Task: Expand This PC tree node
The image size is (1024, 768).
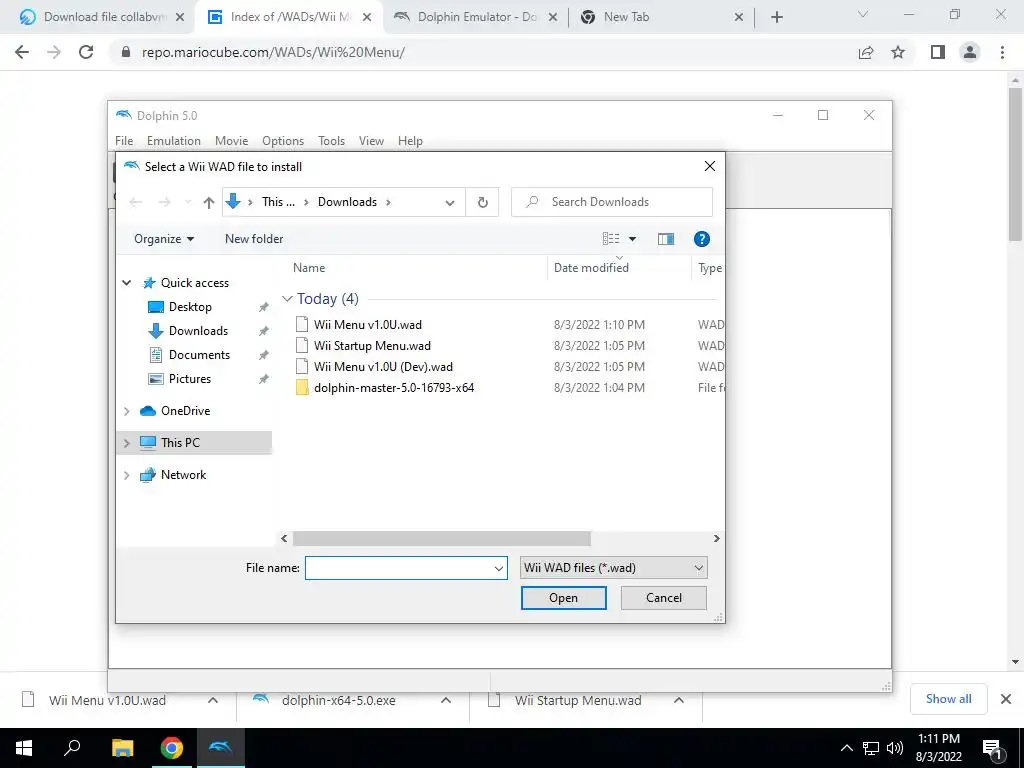Action: coord(127,443)
